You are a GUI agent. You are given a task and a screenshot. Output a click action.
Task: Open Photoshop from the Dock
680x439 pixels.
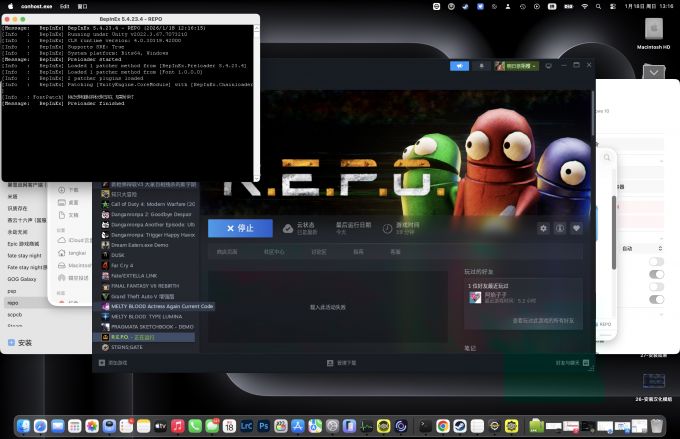(263, 426)
